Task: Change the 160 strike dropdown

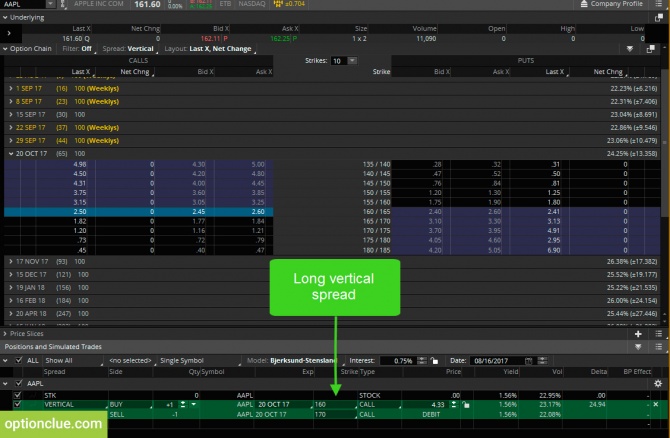Action: [335, 404]
